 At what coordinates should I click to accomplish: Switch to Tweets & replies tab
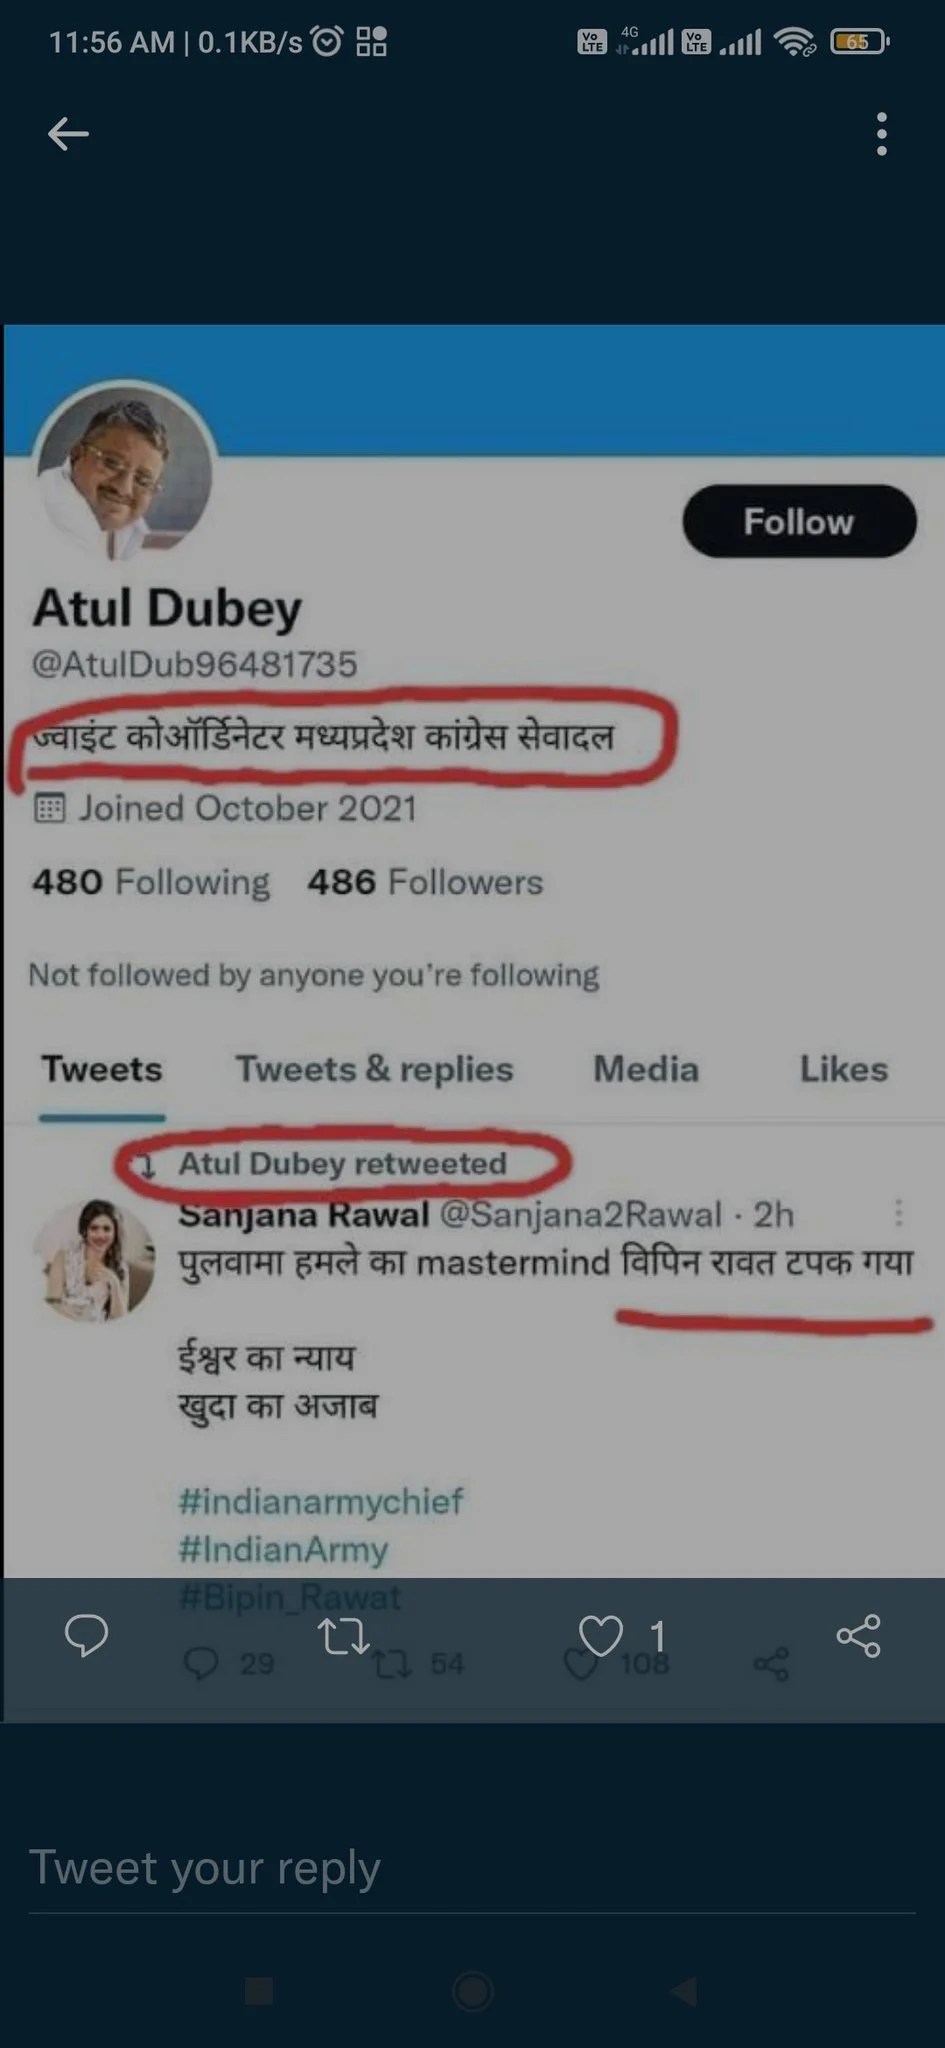pos(374,1069)
